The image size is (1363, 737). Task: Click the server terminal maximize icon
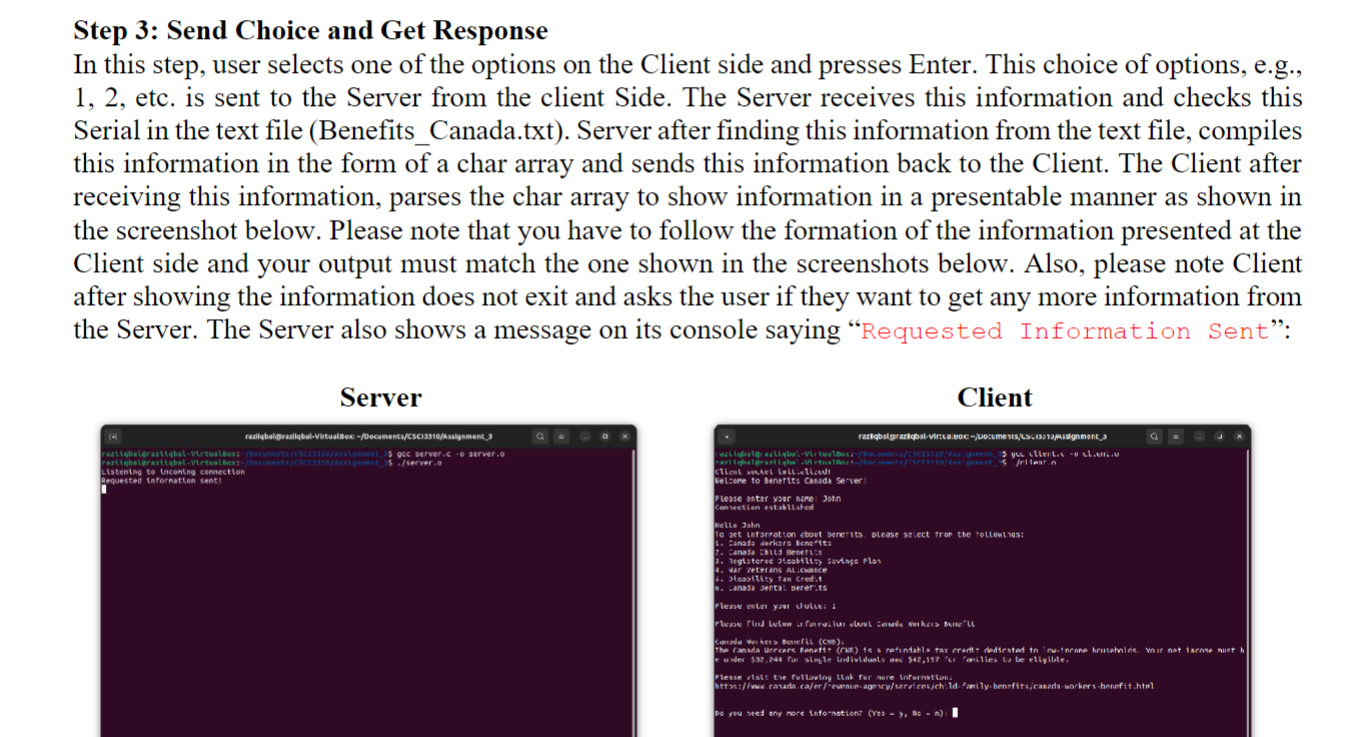pos(604,436)
